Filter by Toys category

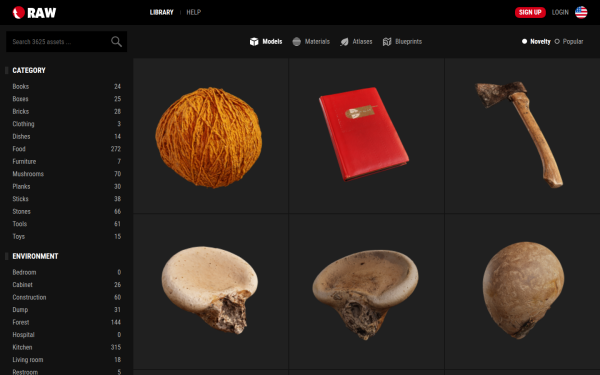pyautogui.click(x=67, y=236)
